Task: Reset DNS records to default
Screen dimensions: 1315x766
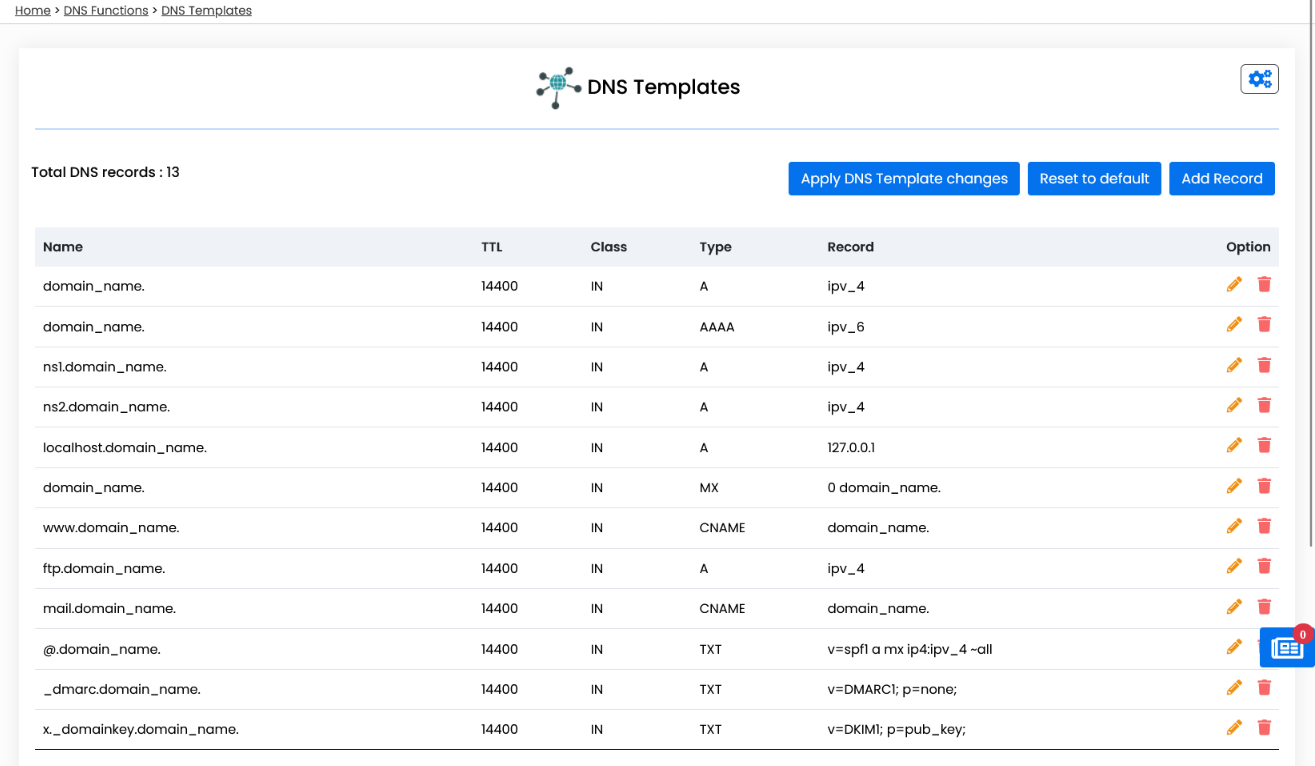Action: (1094, 178)
